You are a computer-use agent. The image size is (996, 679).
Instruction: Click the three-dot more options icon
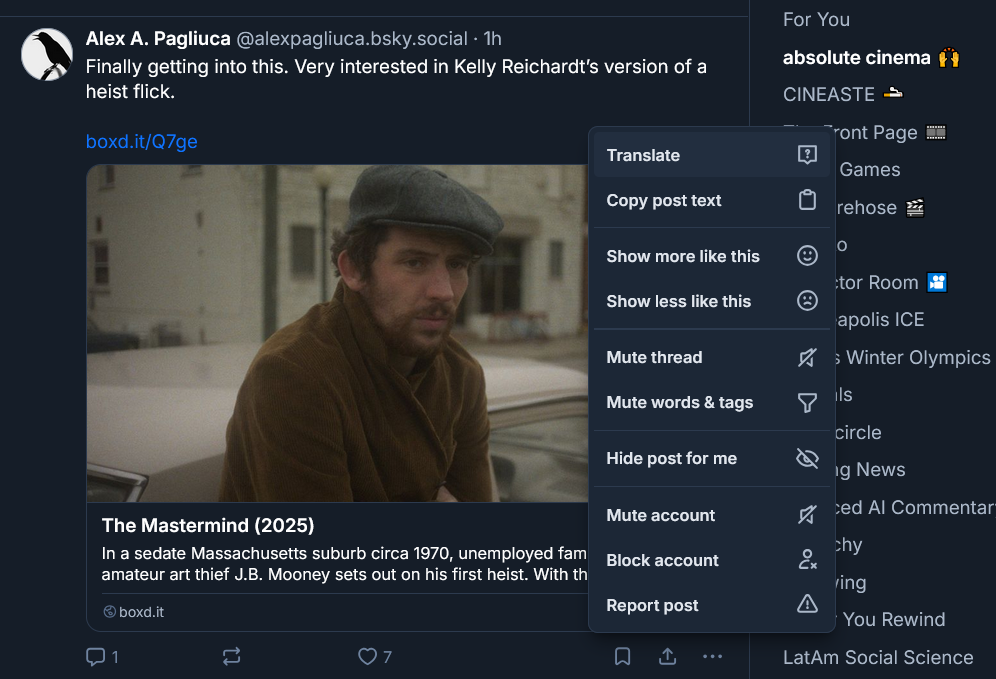(x=712, y=657)
